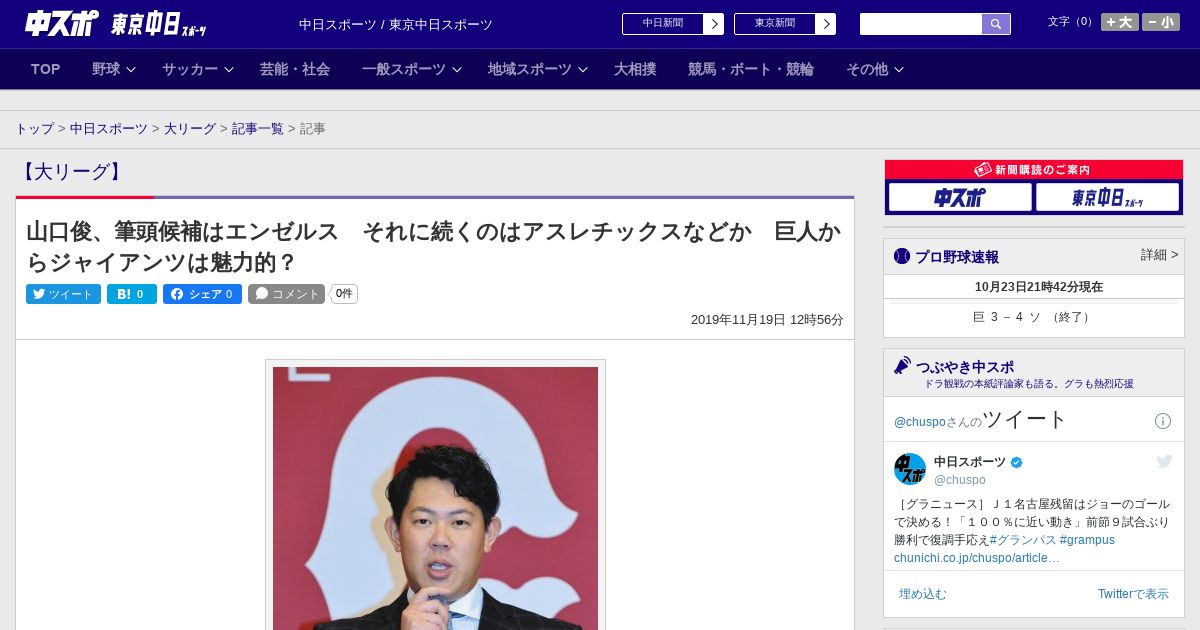The image size is (1200, 630).
Task: Click the verified badge beside 中日スポーツ
Action: coord(1017,463)
